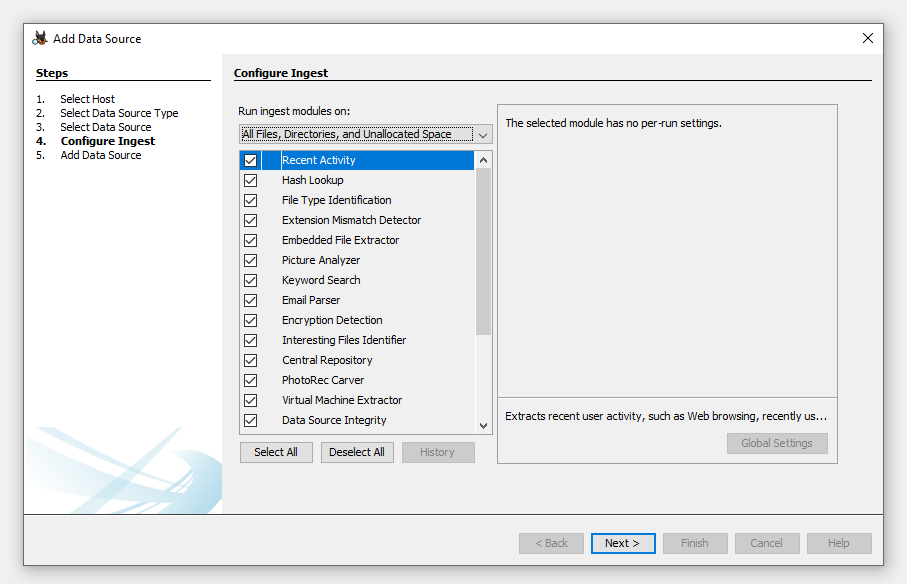
Task: Go to the previous step with Back
Action: (551, 543)
